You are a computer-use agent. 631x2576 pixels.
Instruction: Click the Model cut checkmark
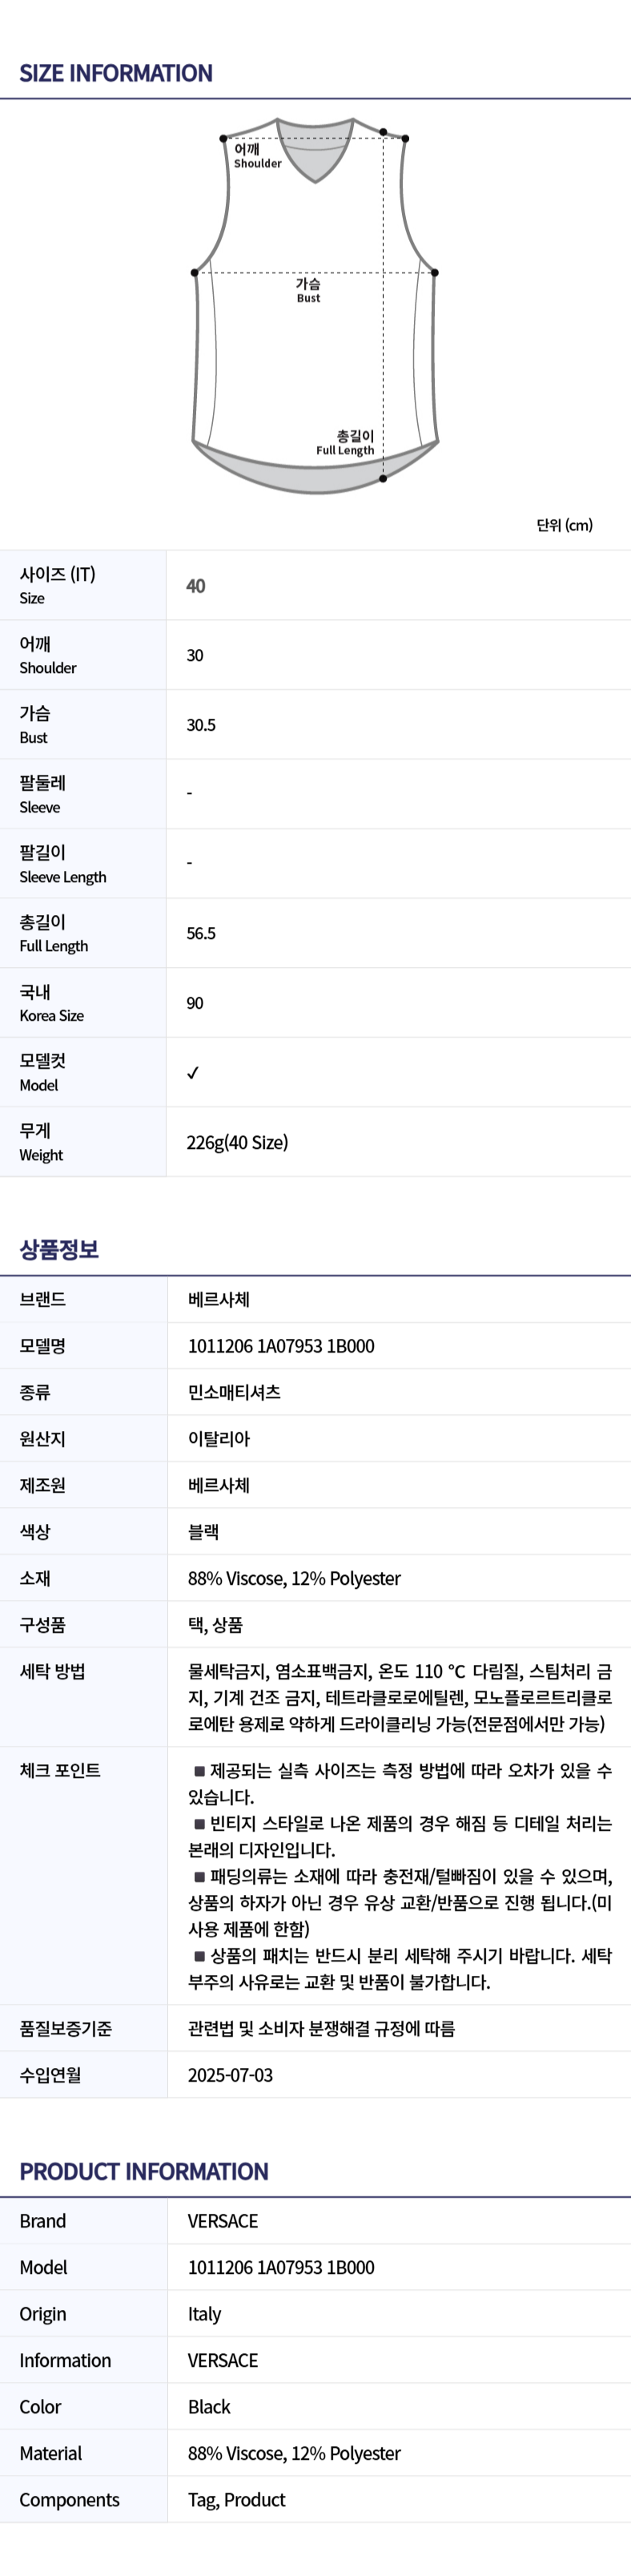[x=193, y=1072]
